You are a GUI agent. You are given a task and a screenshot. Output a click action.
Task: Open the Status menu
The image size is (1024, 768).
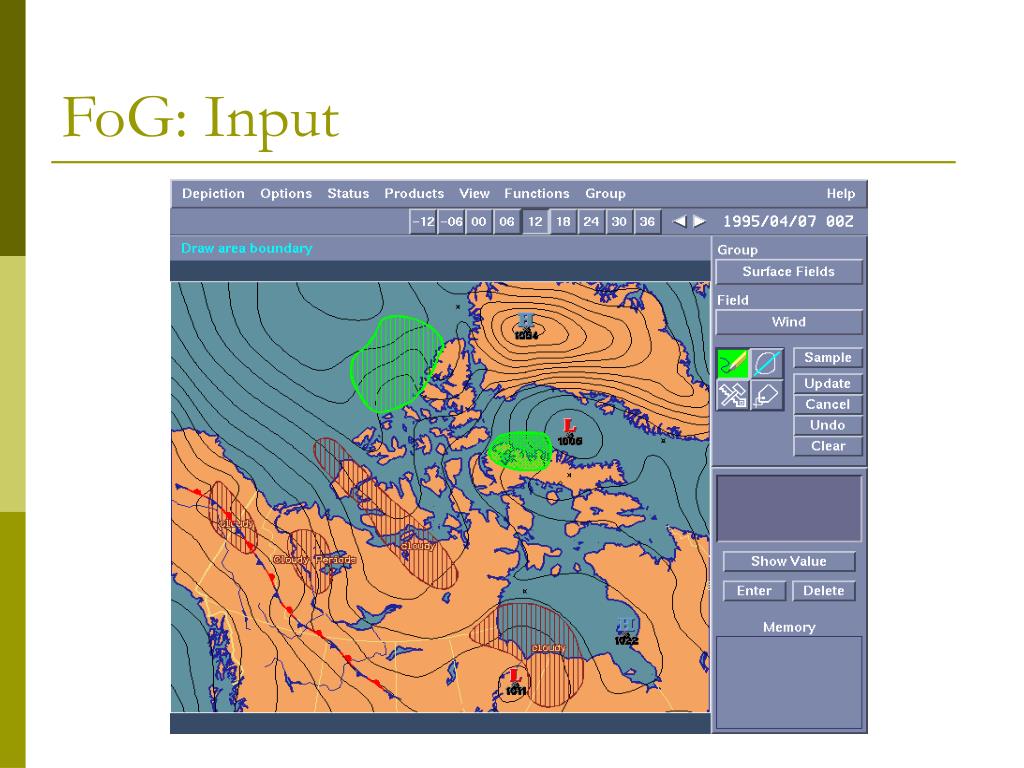pos(348,193)
